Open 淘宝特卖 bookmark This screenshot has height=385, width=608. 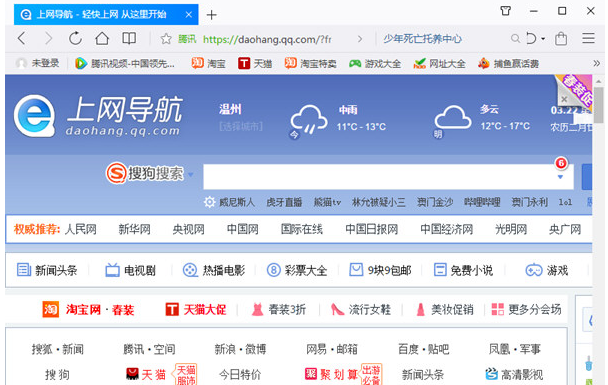coord(310,63)
